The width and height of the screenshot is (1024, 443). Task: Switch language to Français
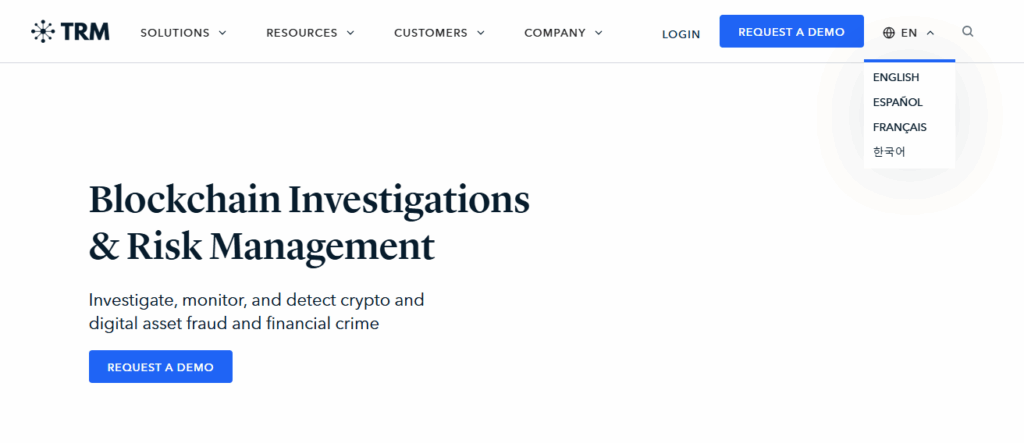tap(899, 127)
